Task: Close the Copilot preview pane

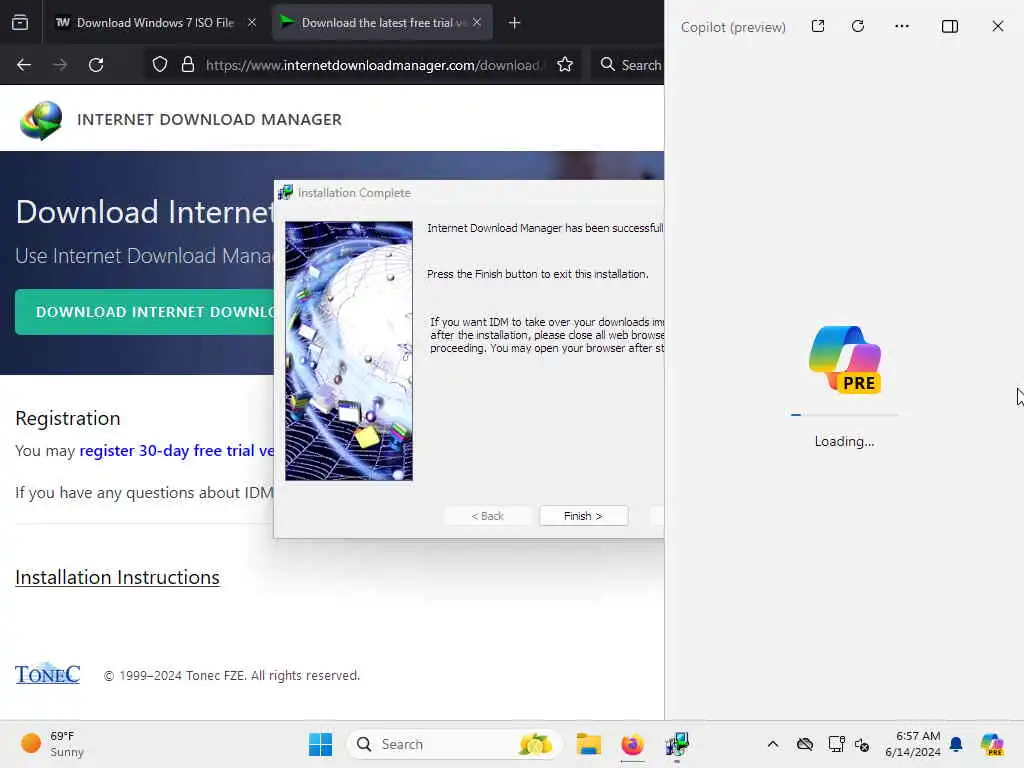Action: (x=998, y=26)
